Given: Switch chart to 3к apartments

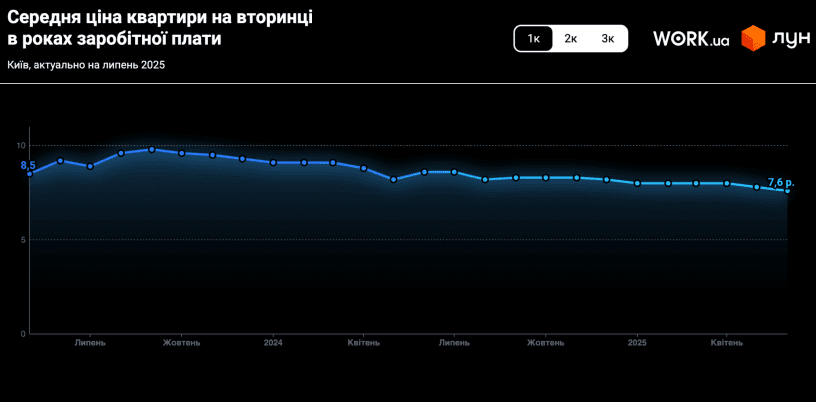Looking at the screenshot, I should (608, 38).
